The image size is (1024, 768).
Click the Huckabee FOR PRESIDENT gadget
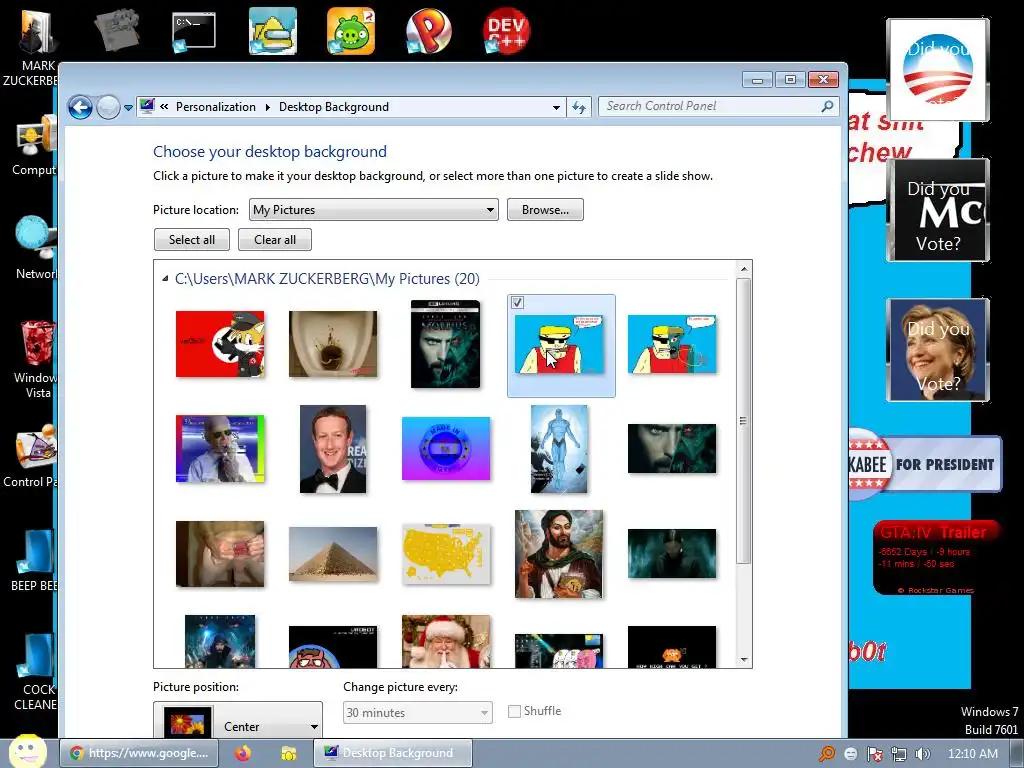(x=925, y=464)
